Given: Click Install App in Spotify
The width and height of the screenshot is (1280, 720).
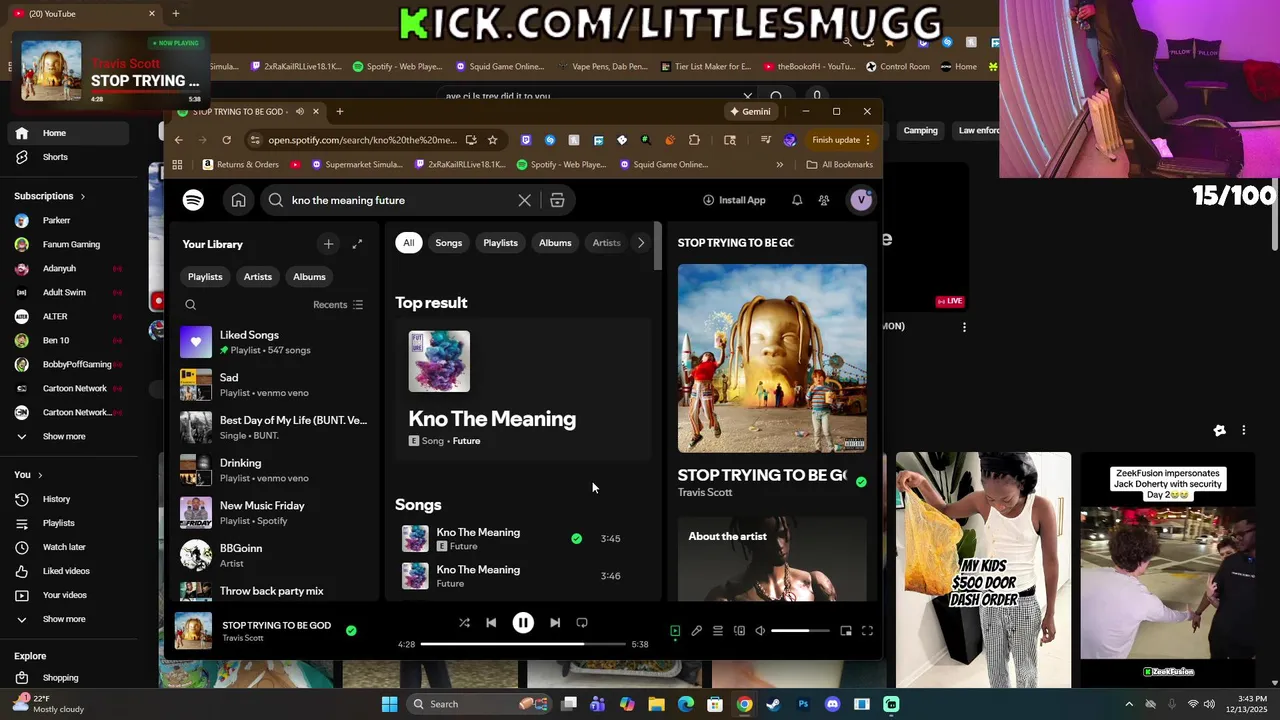Looking at the screenshot, I should pyautogui.click(x=734, y=200).
